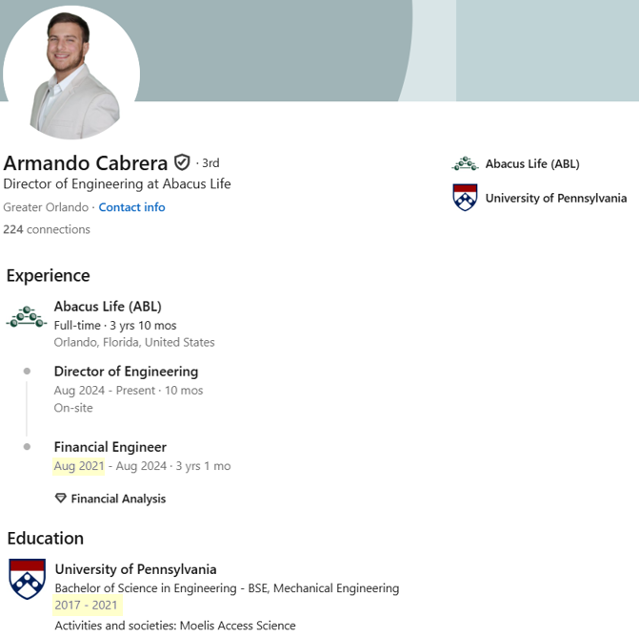
Task: Select the Financial Engineer position
Action: (110, 447)
